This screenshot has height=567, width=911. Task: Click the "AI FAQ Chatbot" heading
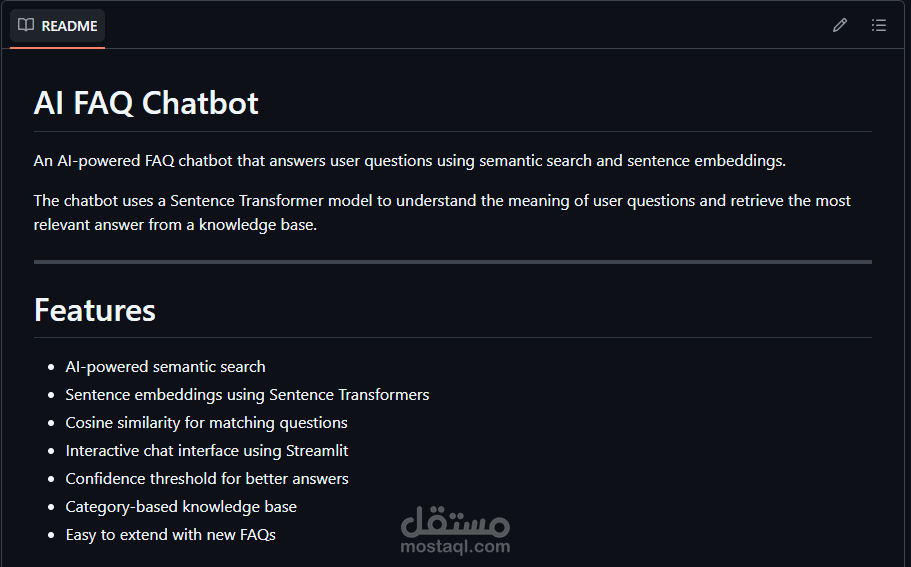coord(146,103)
